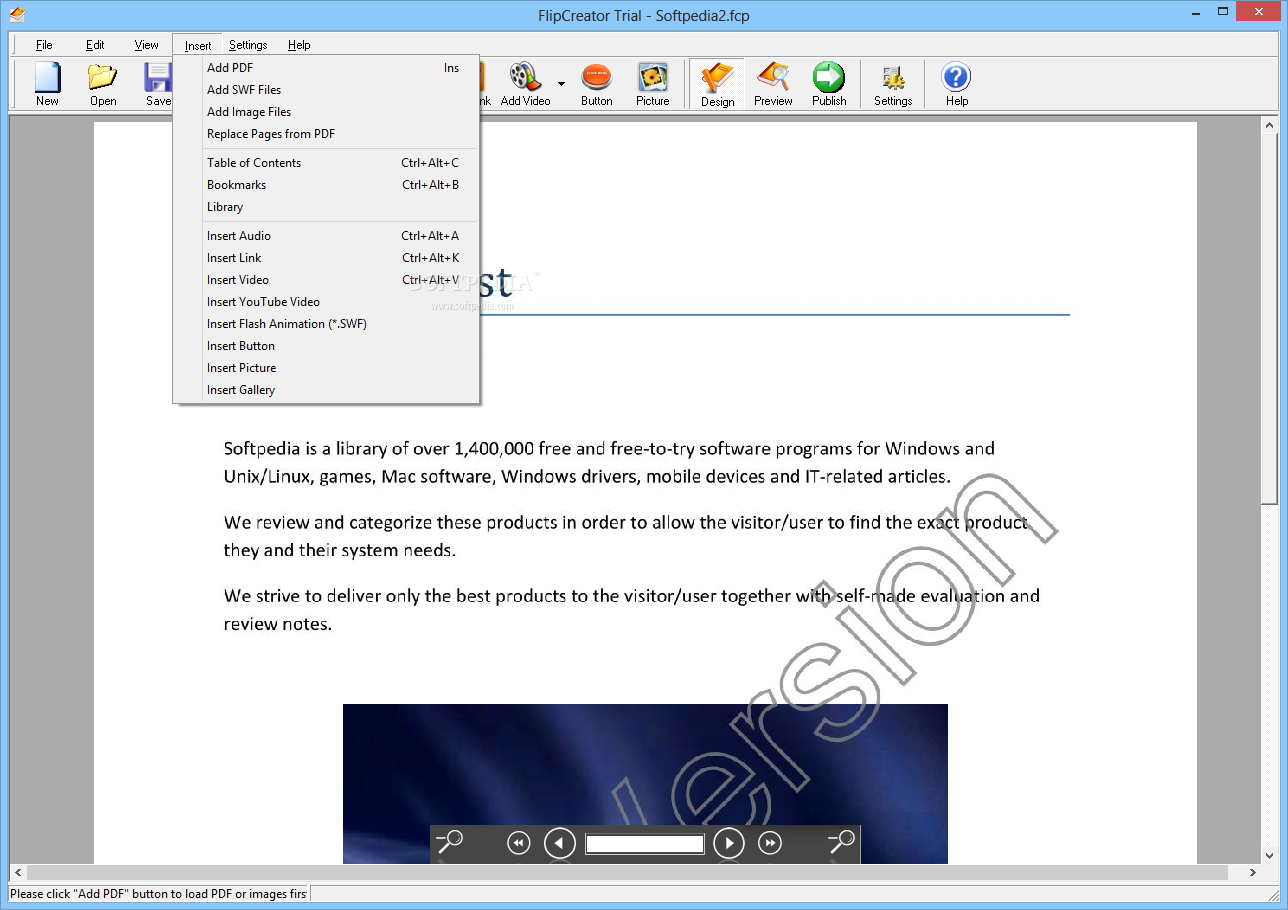Choose Insert Button menu entry
Screen dimensions: 1288x910
[x=326, y=346]
